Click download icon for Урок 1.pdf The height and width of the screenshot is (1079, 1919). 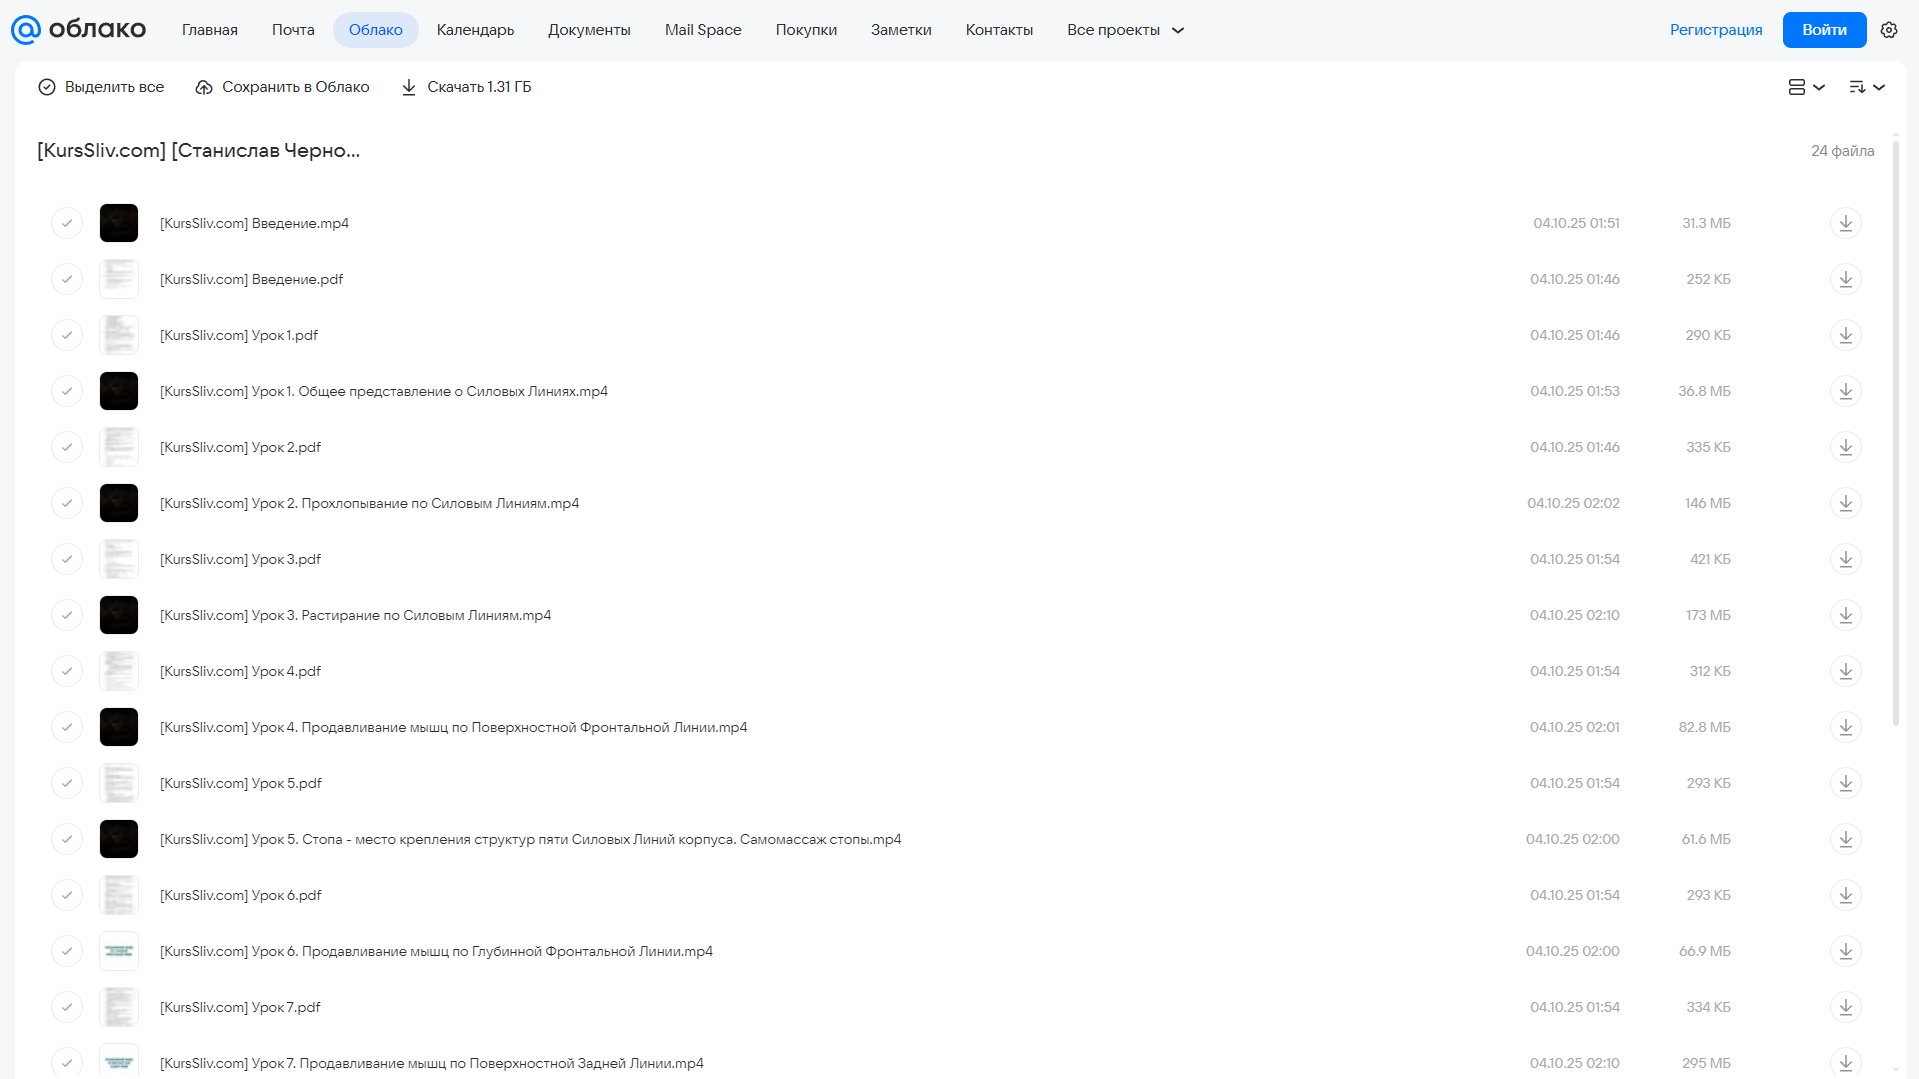tap(1845, 335)
